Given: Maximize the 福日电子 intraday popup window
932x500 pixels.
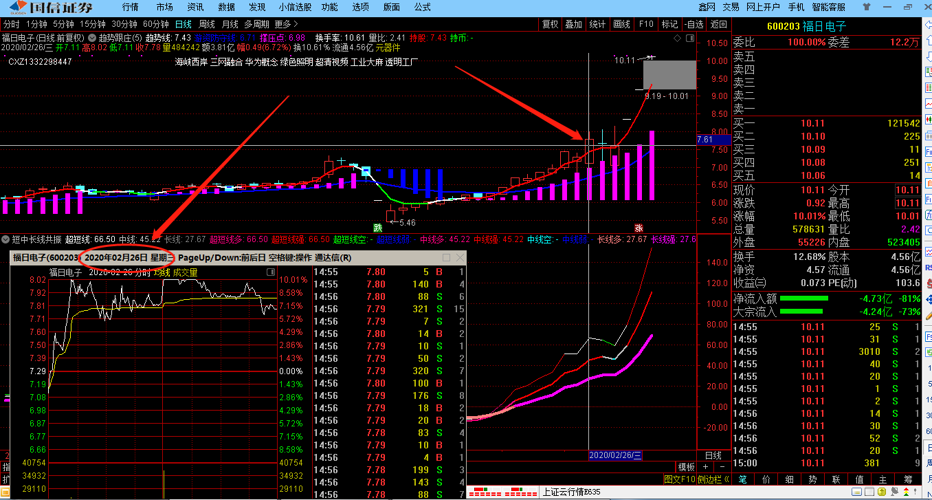Looking at the screenshot, I should click(446, 257).
